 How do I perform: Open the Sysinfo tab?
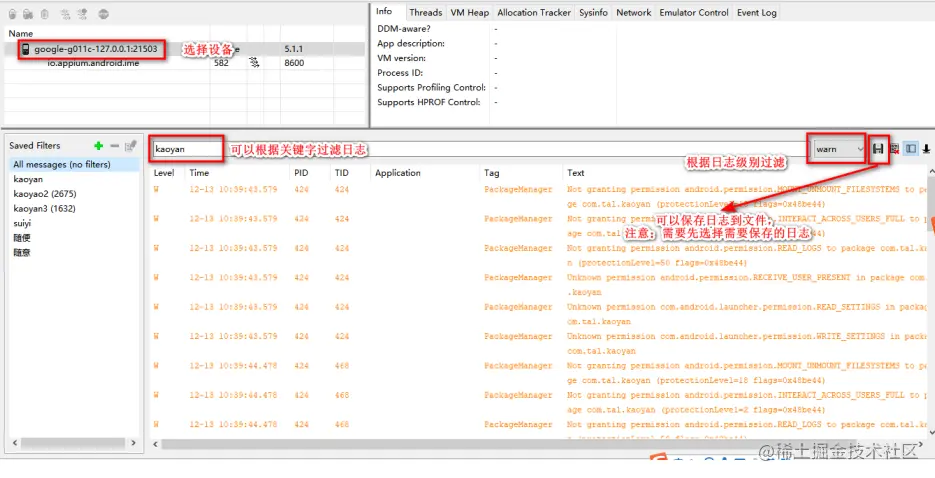point(593,13)
